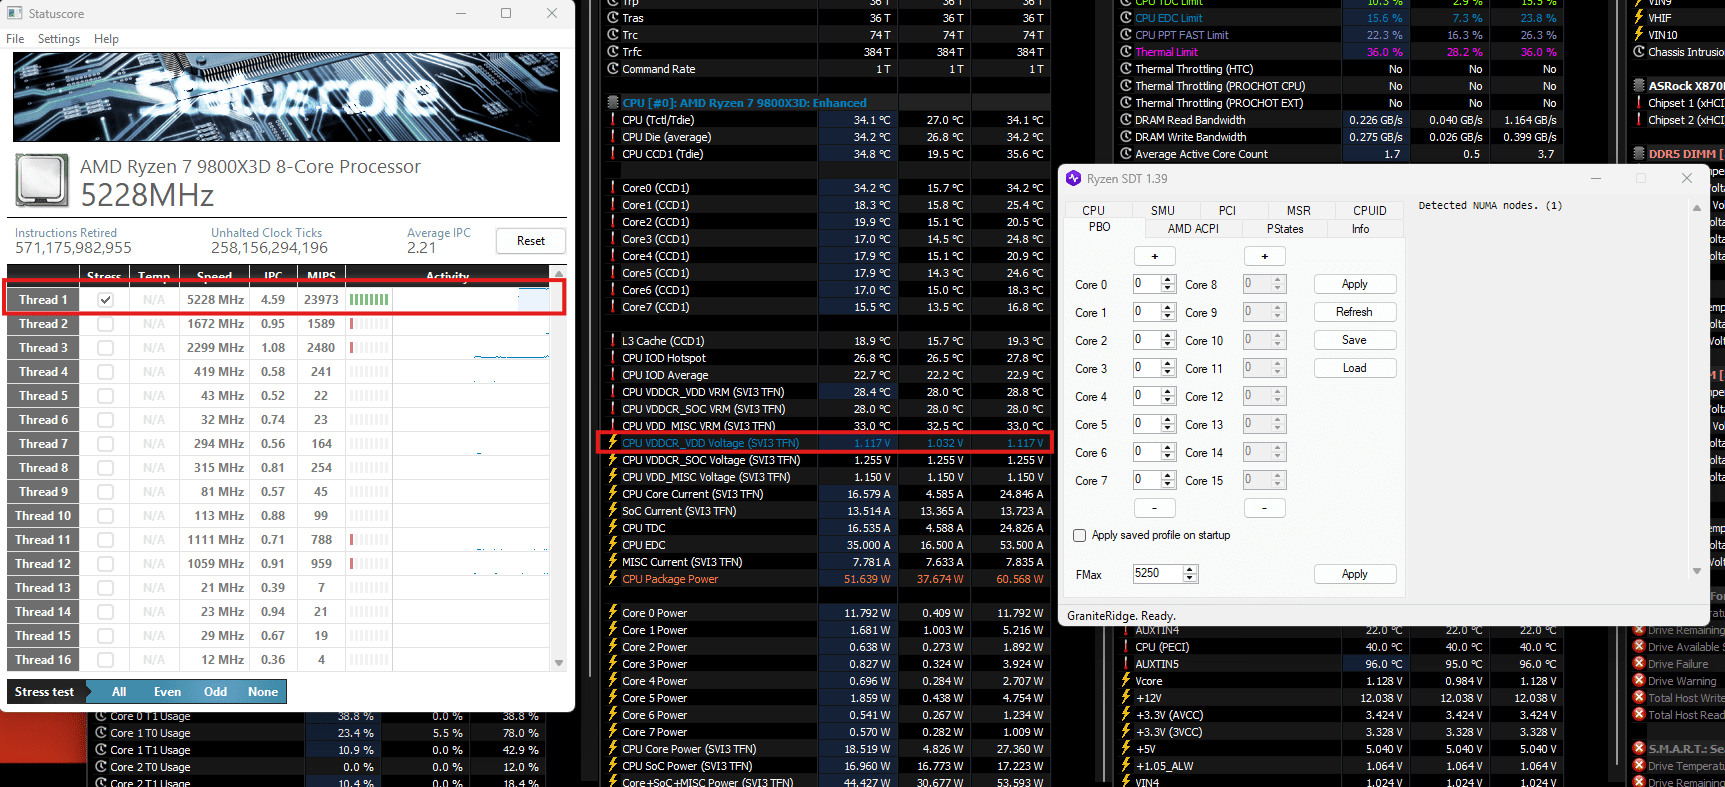Enable stress for Thread 8
This screenshot has width=1725, height=787.
tap(105, 468)
